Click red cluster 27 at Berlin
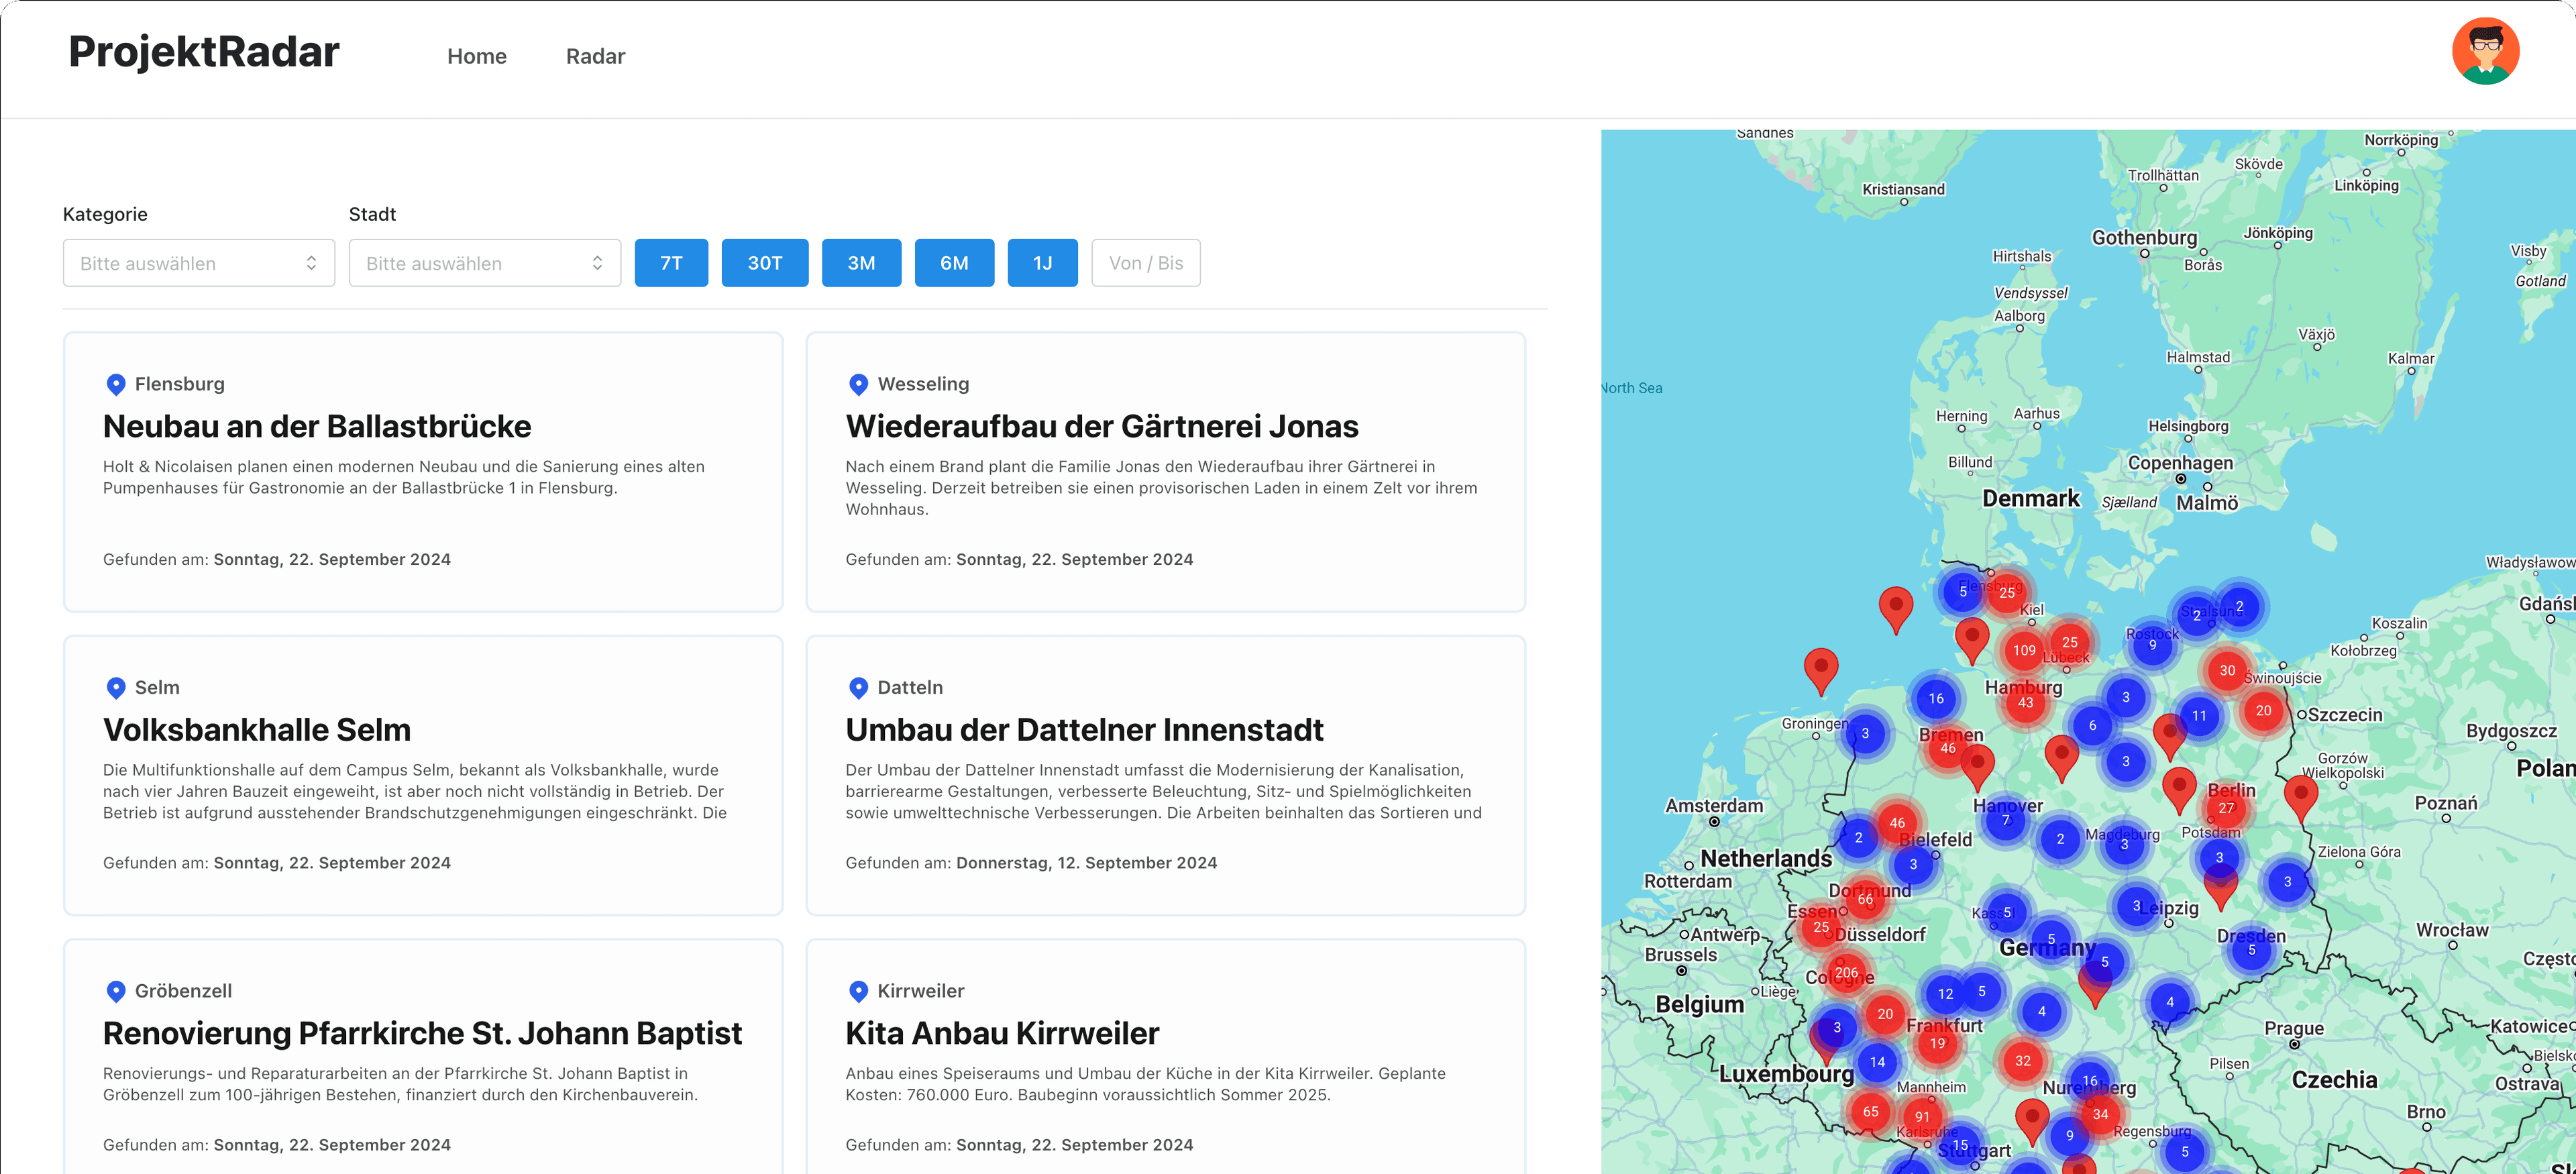 pos(2226,808)
